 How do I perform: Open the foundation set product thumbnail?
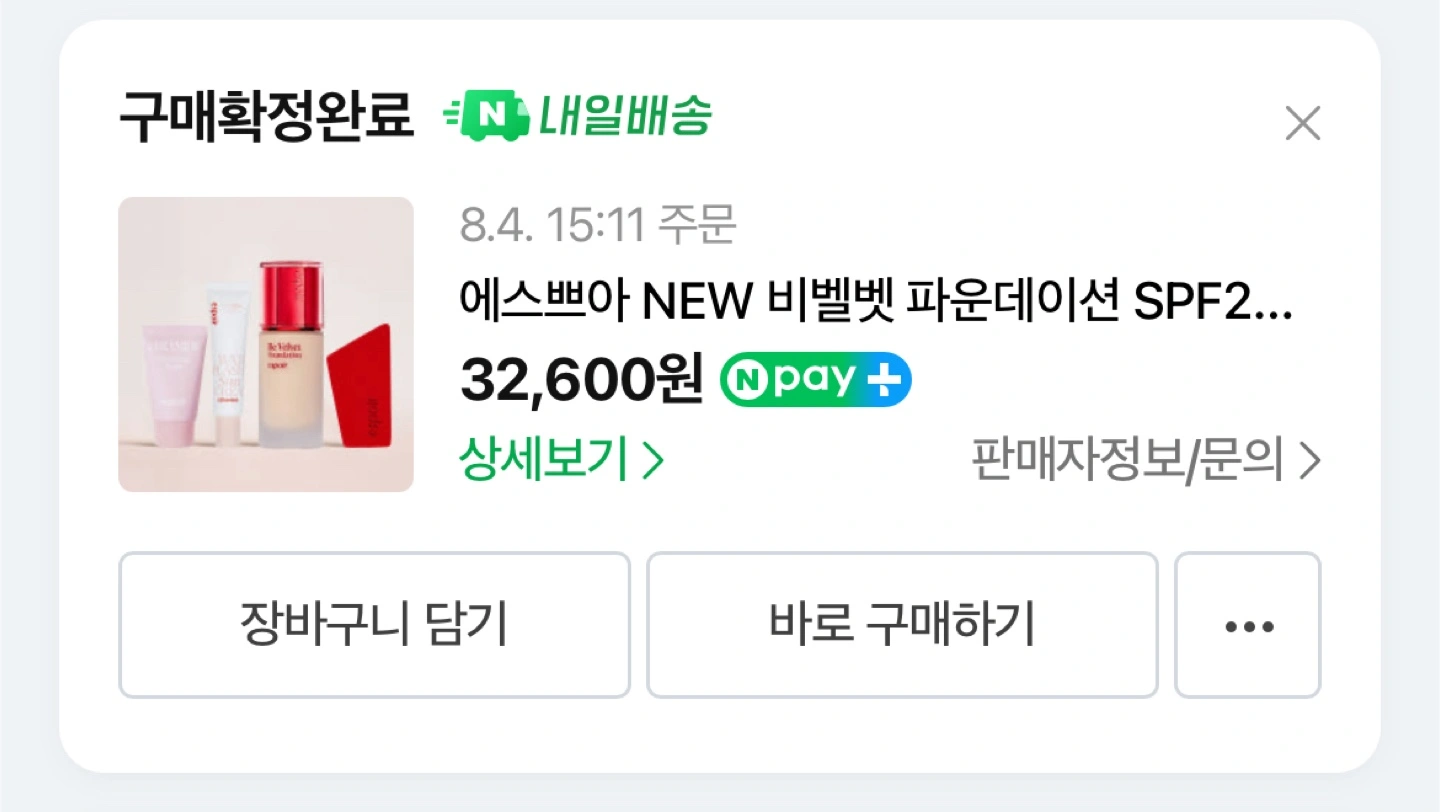click(266, 345)
